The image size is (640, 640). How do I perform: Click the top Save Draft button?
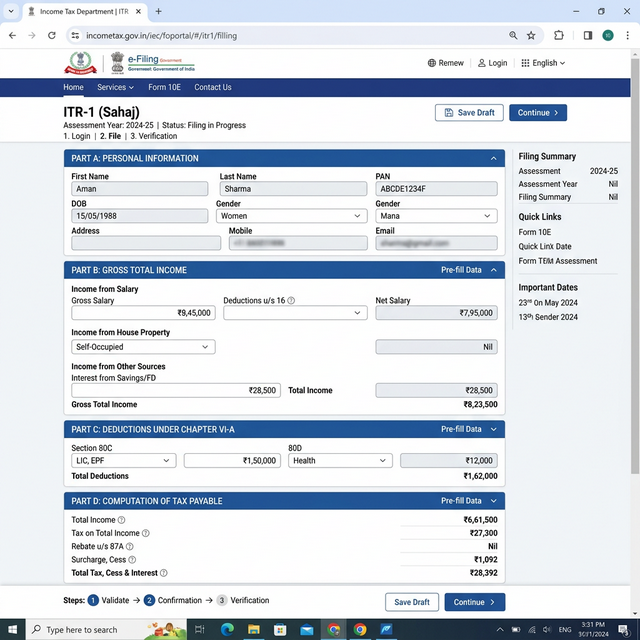pyautogui.click(x=469, y=113)
